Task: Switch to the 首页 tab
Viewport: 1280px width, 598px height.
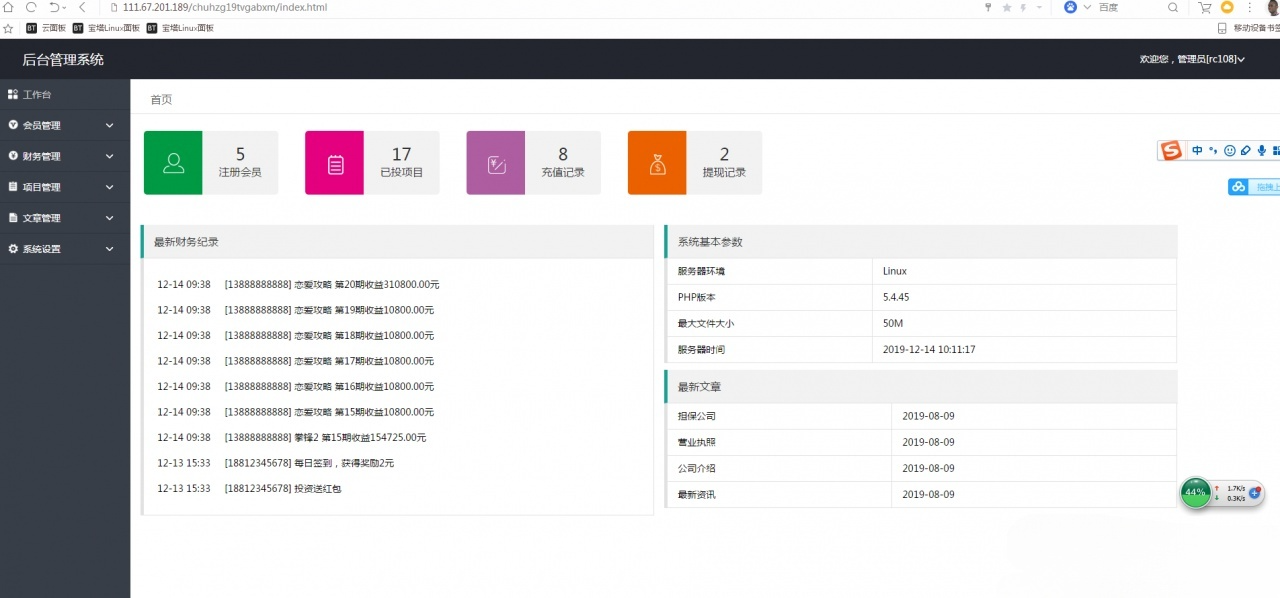Action: point(160,99)
